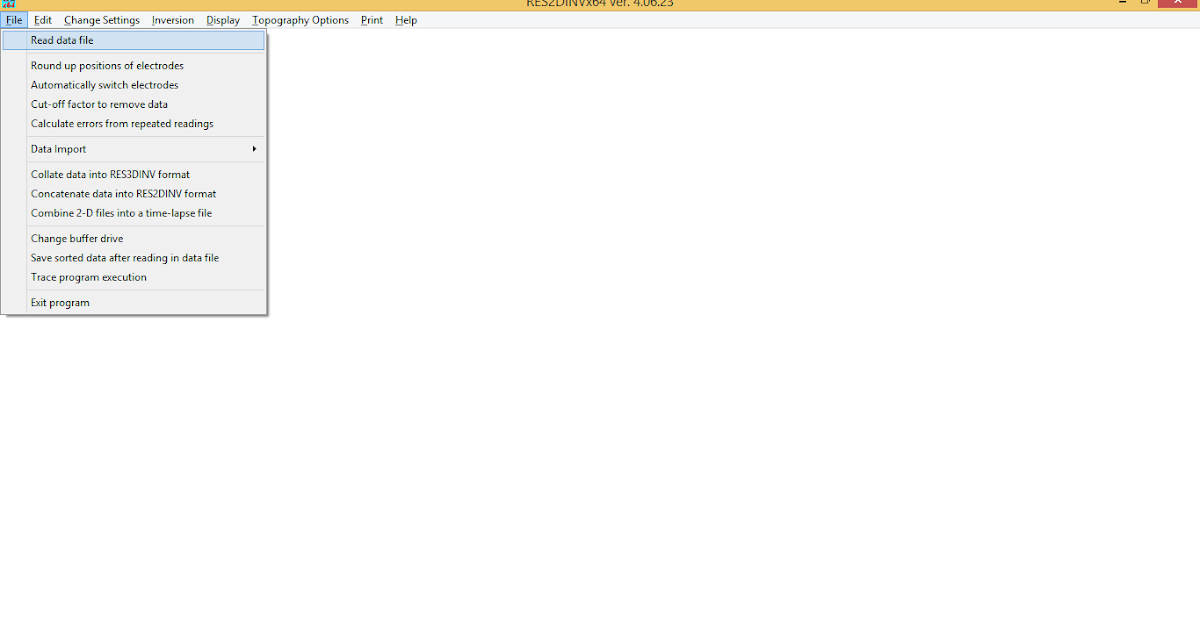Select Automatically switch electrodes
Screen dimensions: 1200x630
pos(134,85)
